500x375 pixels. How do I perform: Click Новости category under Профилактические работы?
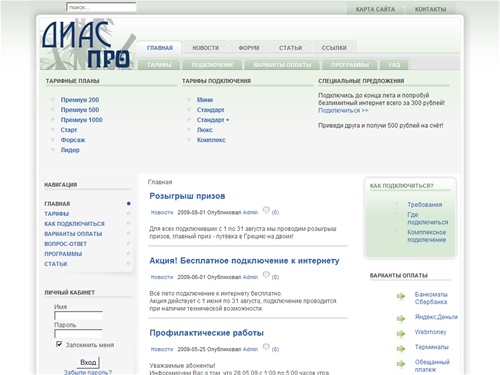(162, 349)
